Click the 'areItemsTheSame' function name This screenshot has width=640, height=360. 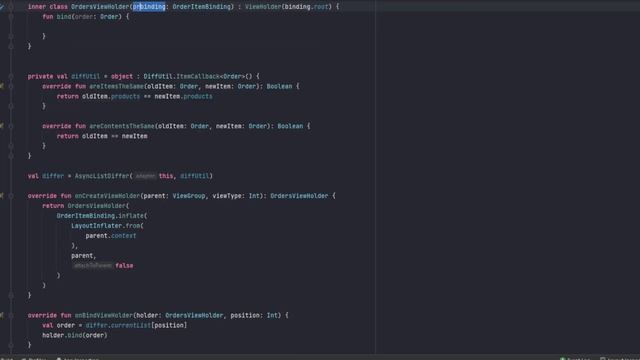click(116, 86)
